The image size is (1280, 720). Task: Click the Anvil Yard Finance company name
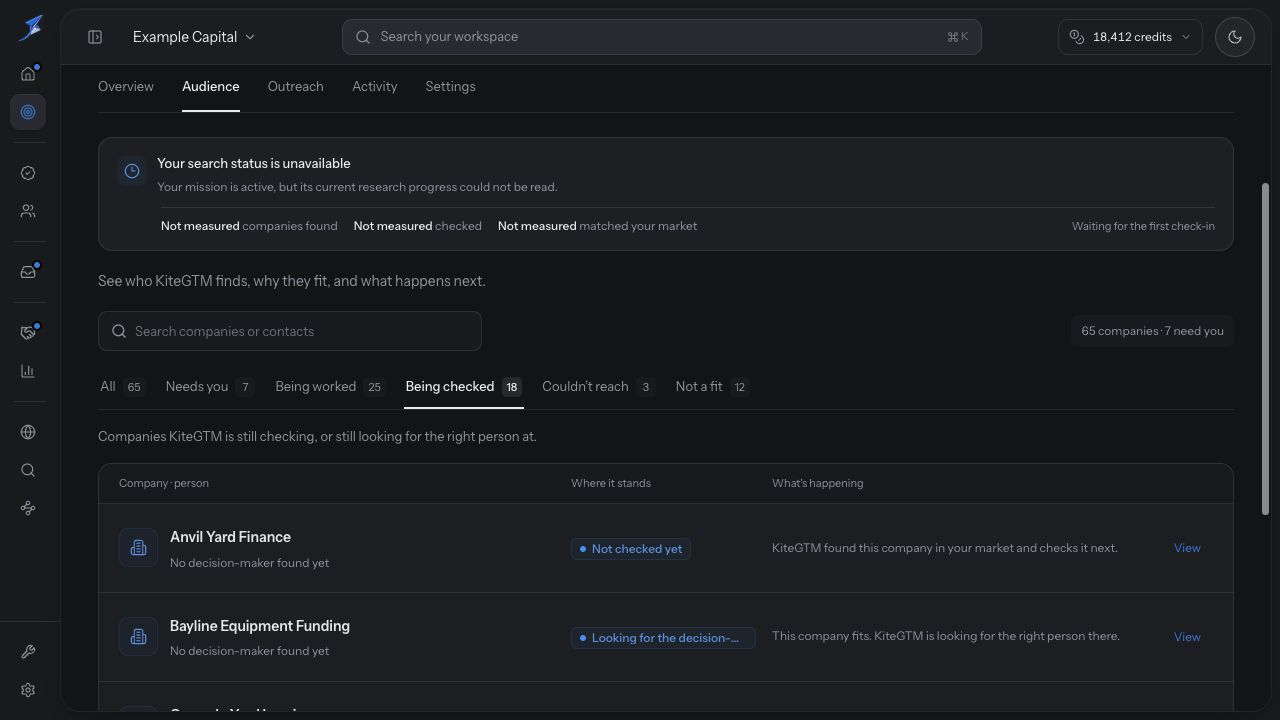click(x=230, y=537)
